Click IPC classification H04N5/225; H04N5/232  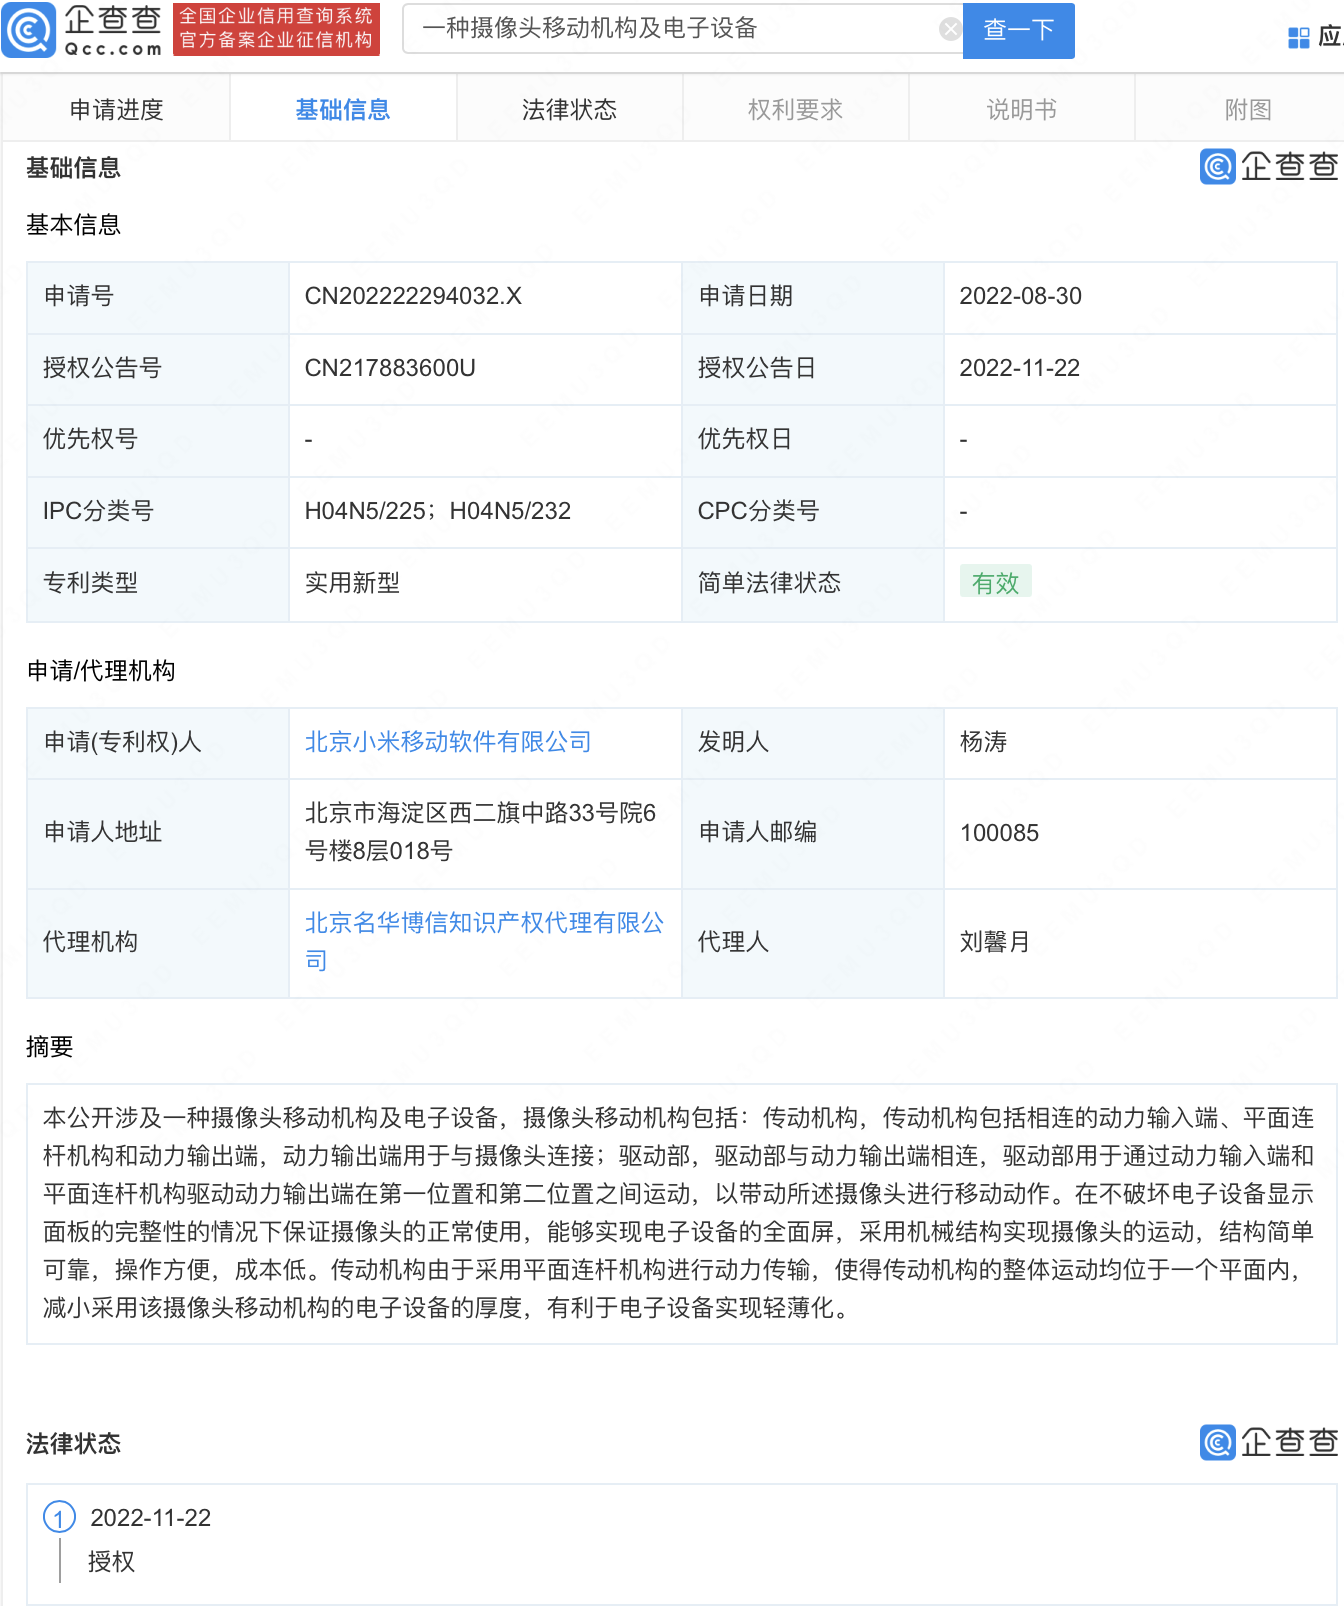[x=438, y=511]
